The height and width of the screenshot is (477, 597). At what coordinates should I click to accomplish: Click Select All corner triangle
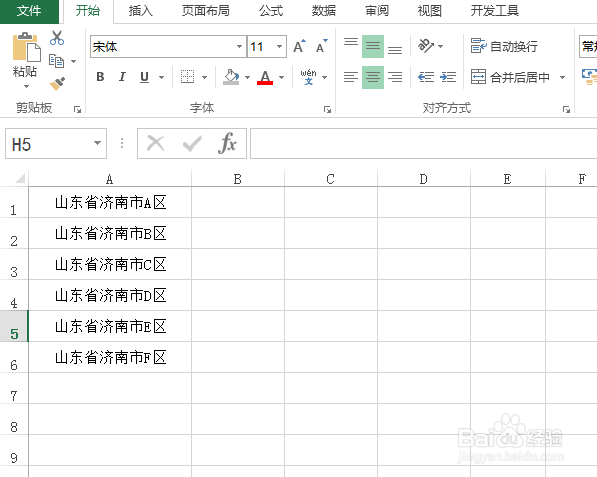[x=20, y=179]
